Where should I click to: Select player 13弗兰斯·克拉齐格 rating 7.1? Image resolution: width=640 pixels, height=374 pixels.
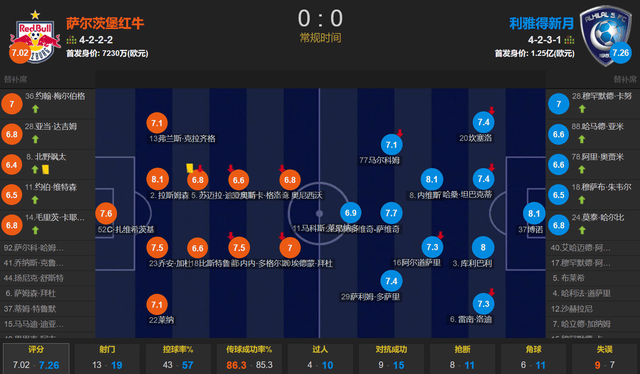point(157,123)
